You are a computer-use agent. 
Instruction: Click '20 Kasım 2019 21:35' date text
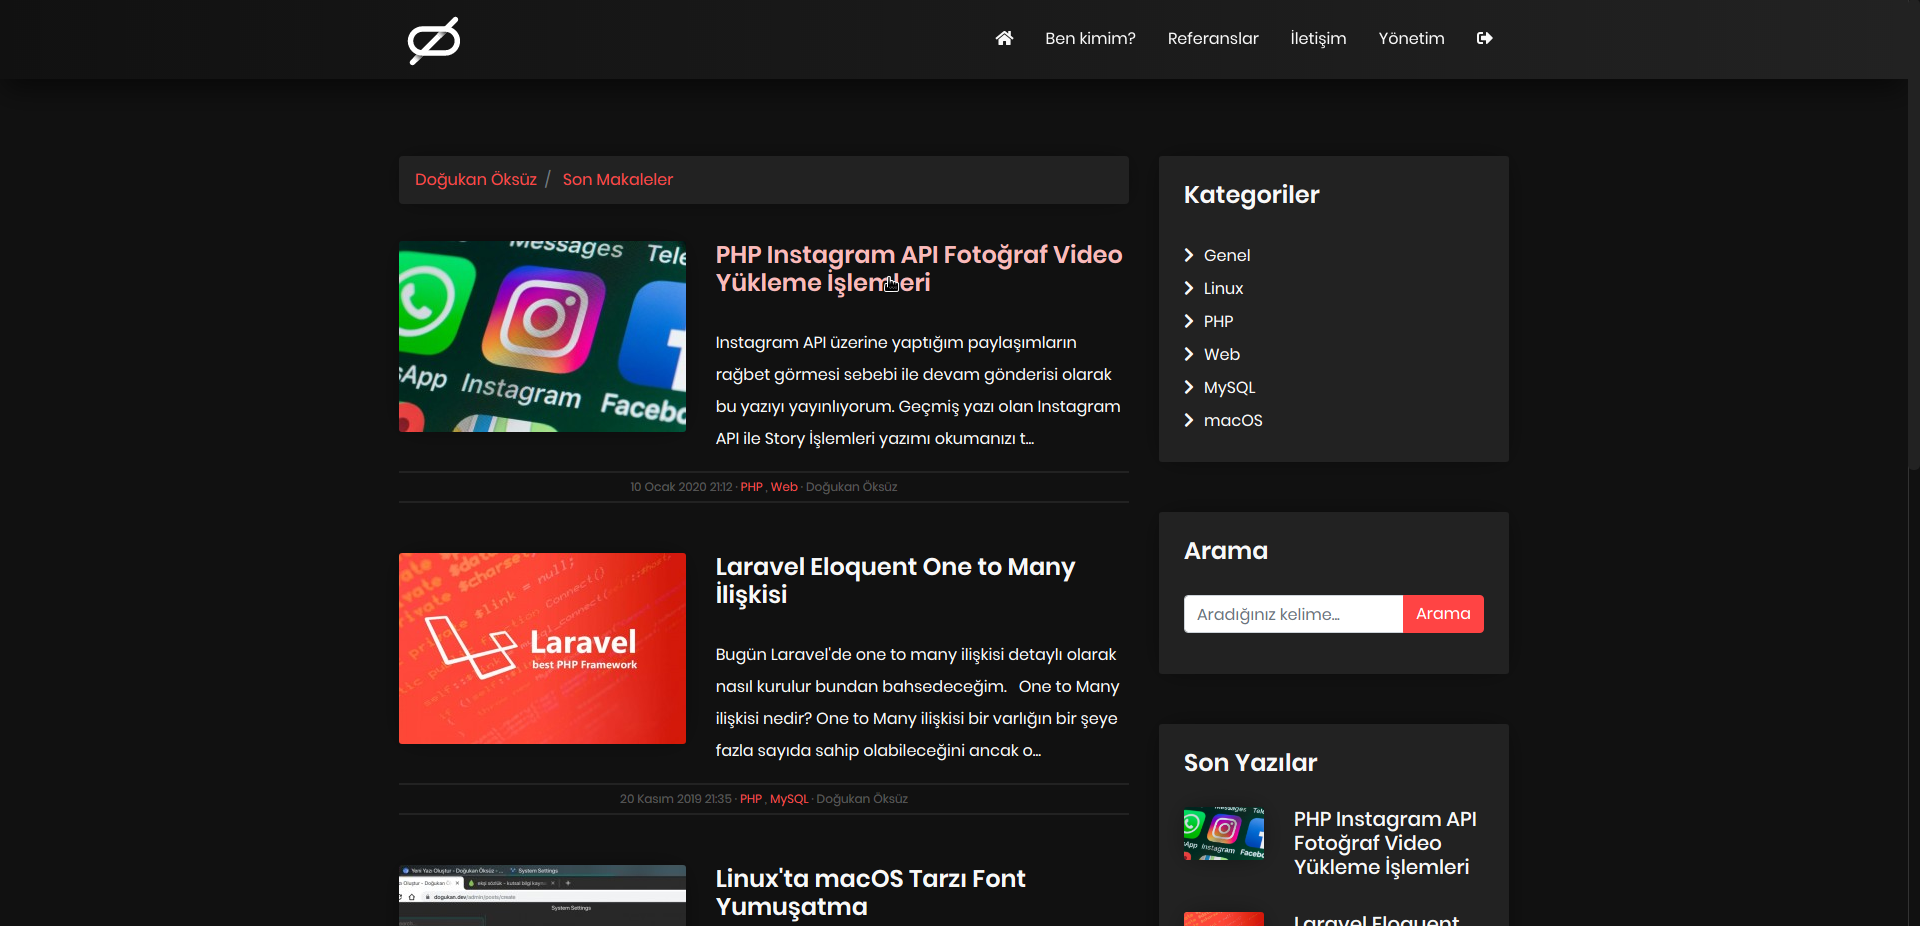(x=675, y=799)
